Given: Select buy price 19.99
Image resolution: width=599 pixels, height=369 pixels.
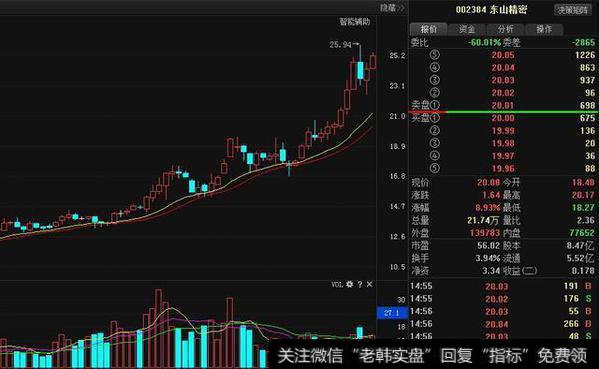Looking at the screenshot, I should [503, 131].
